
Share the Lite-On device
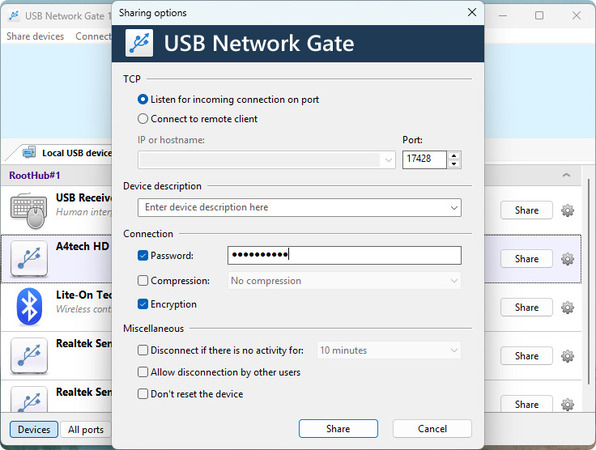click(526, 307)
